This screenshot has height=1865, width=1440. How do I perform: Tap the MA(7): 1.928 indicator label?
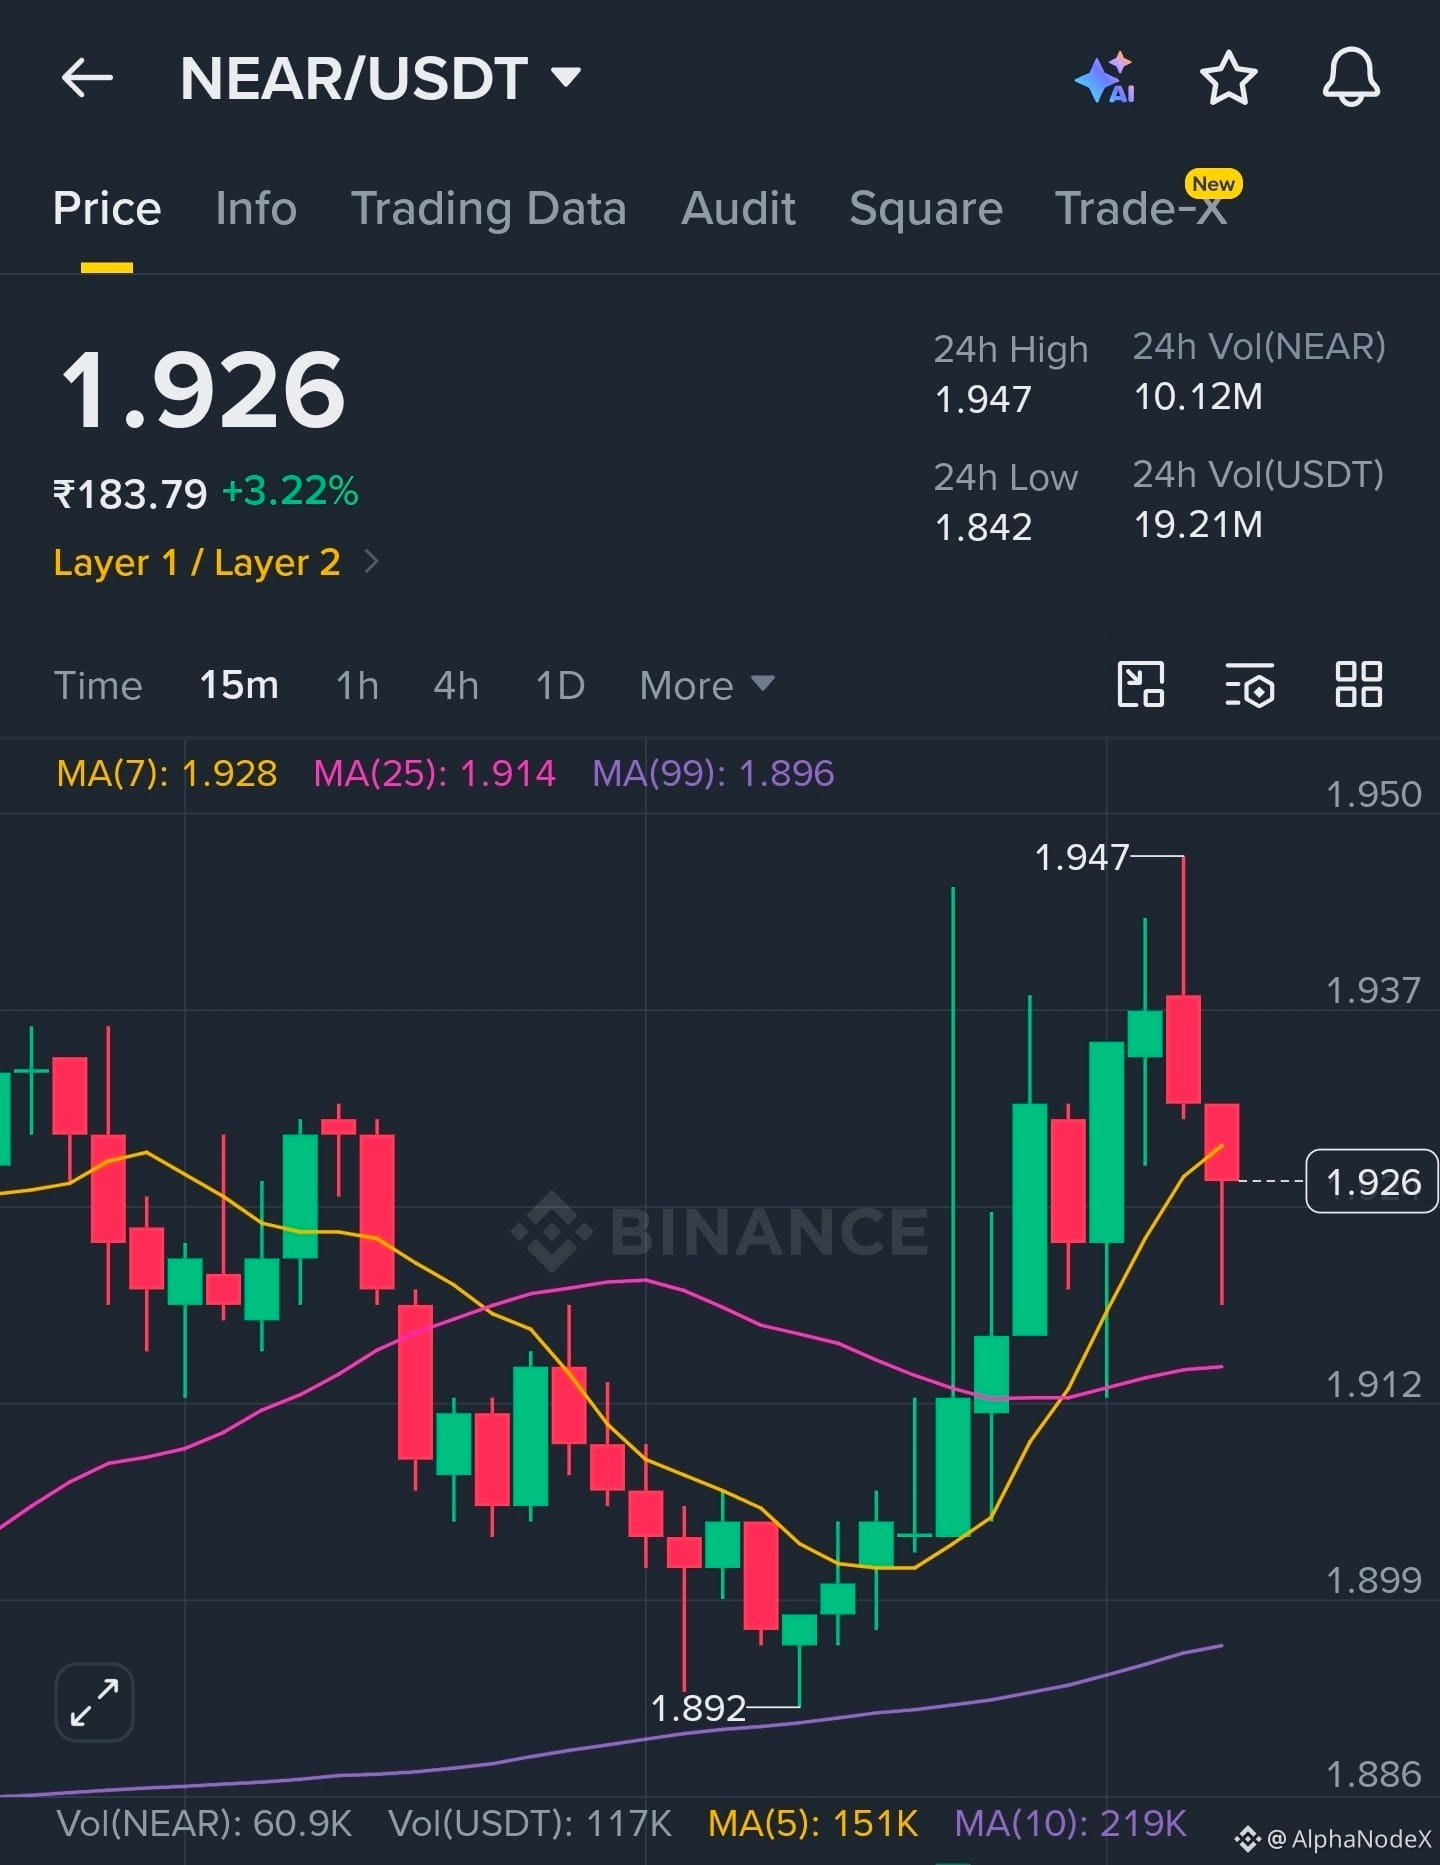(167, 773)
